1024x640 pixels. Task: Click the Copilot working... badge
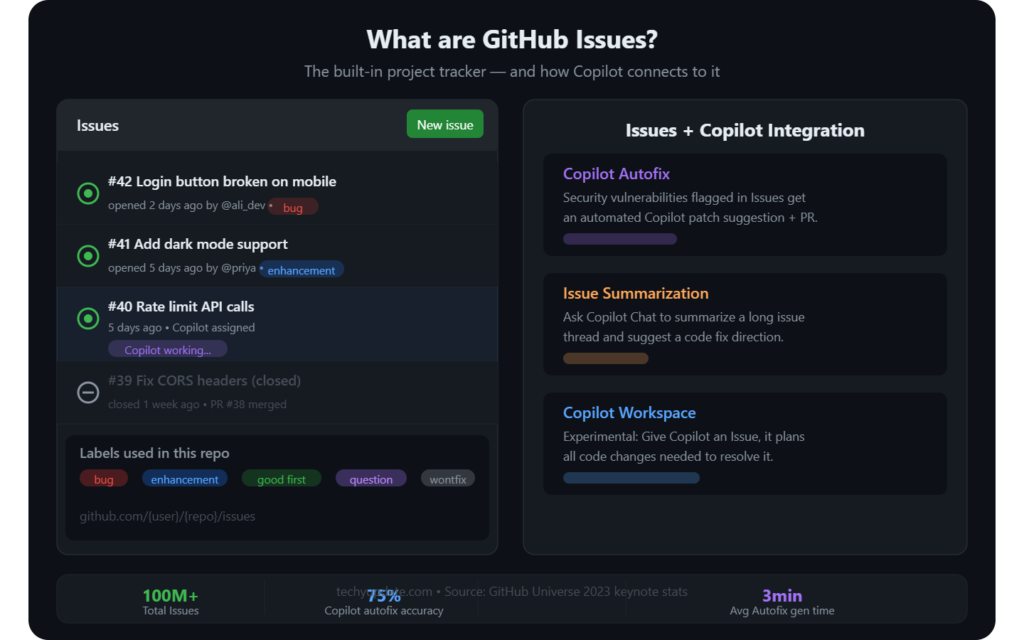[x=168, y=349]
